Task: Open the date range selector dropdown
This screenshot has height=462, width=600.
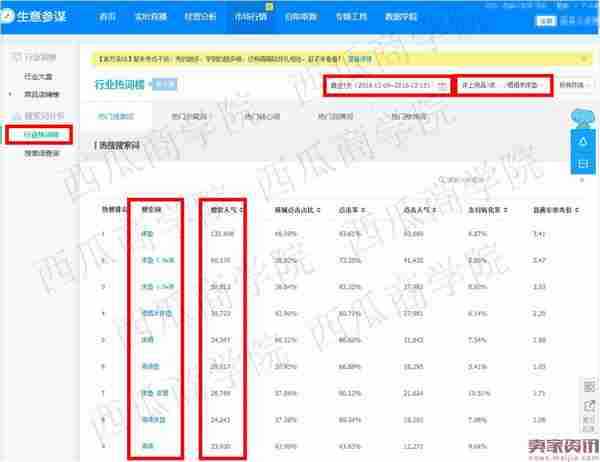Action: click(387, 85)
